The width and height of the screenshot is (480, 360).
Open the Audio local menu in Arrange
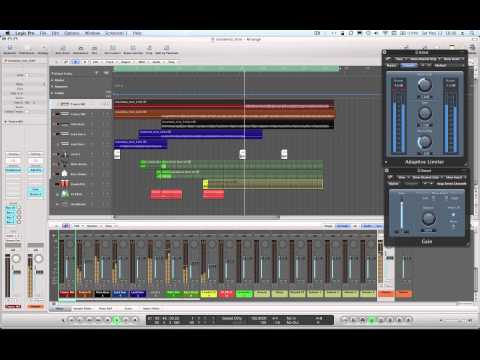coord(156,62)
